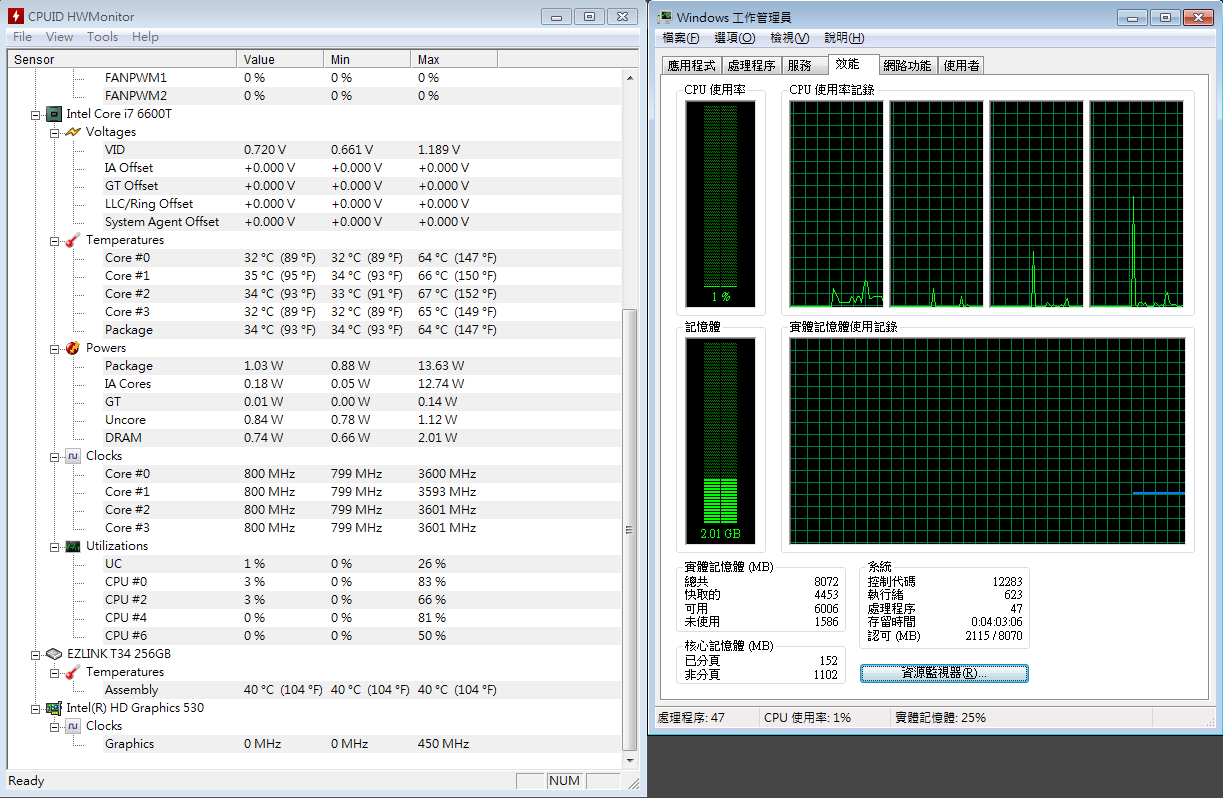The width and height of the screenshot is (1223, 798).
Task: Collapse the Voltages tree node
Action: (55, 132)
